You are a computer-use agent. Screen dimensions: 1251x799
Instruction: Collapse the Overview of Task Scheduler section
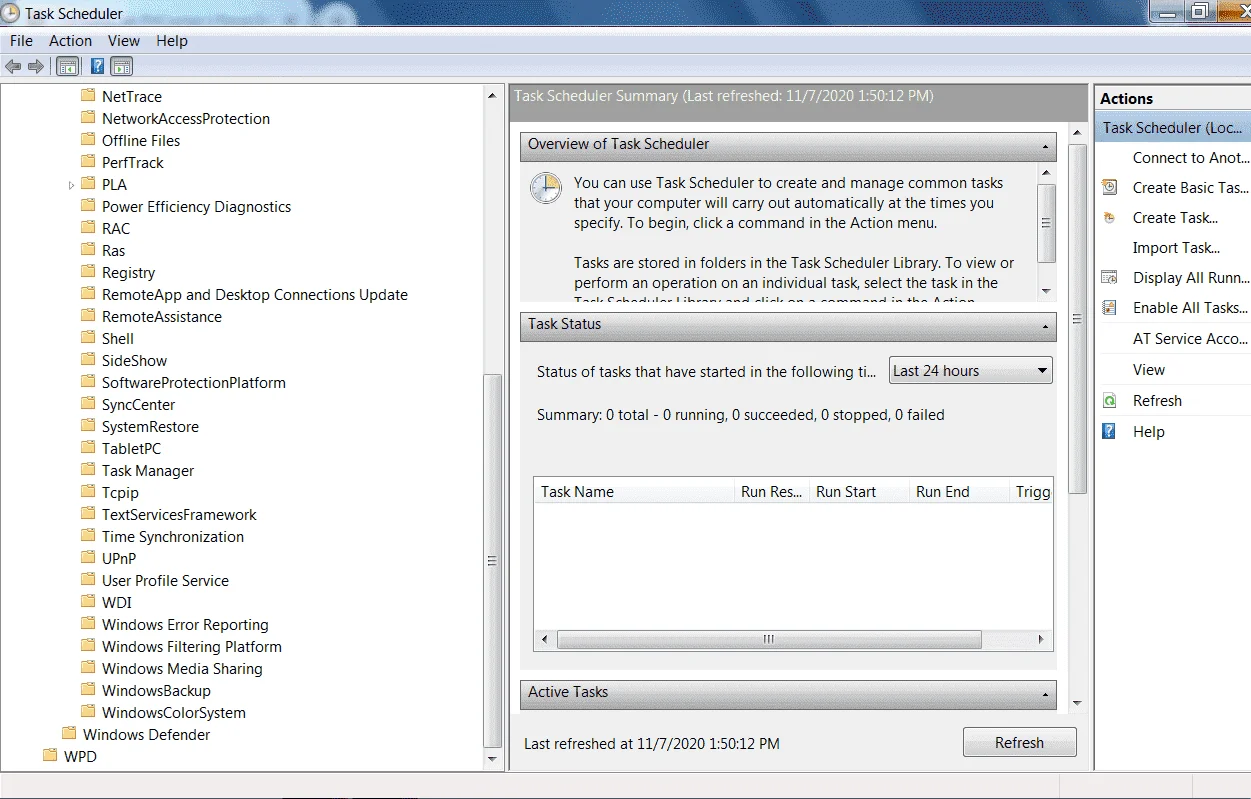1045,145
